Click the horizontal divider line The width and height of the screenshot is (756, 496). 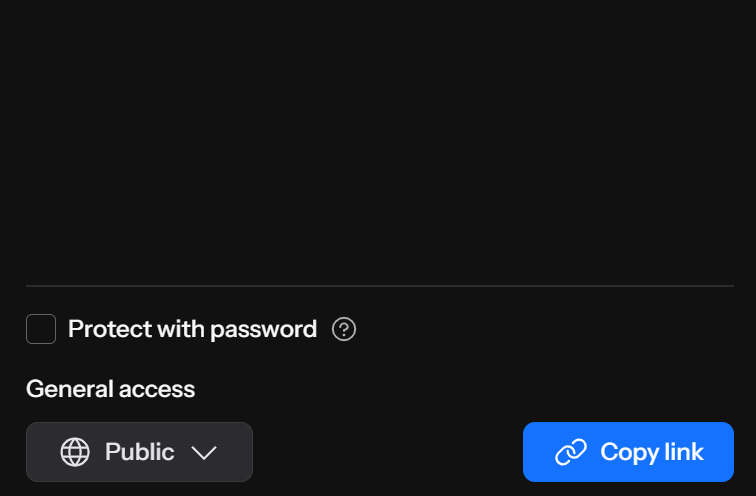380,286
